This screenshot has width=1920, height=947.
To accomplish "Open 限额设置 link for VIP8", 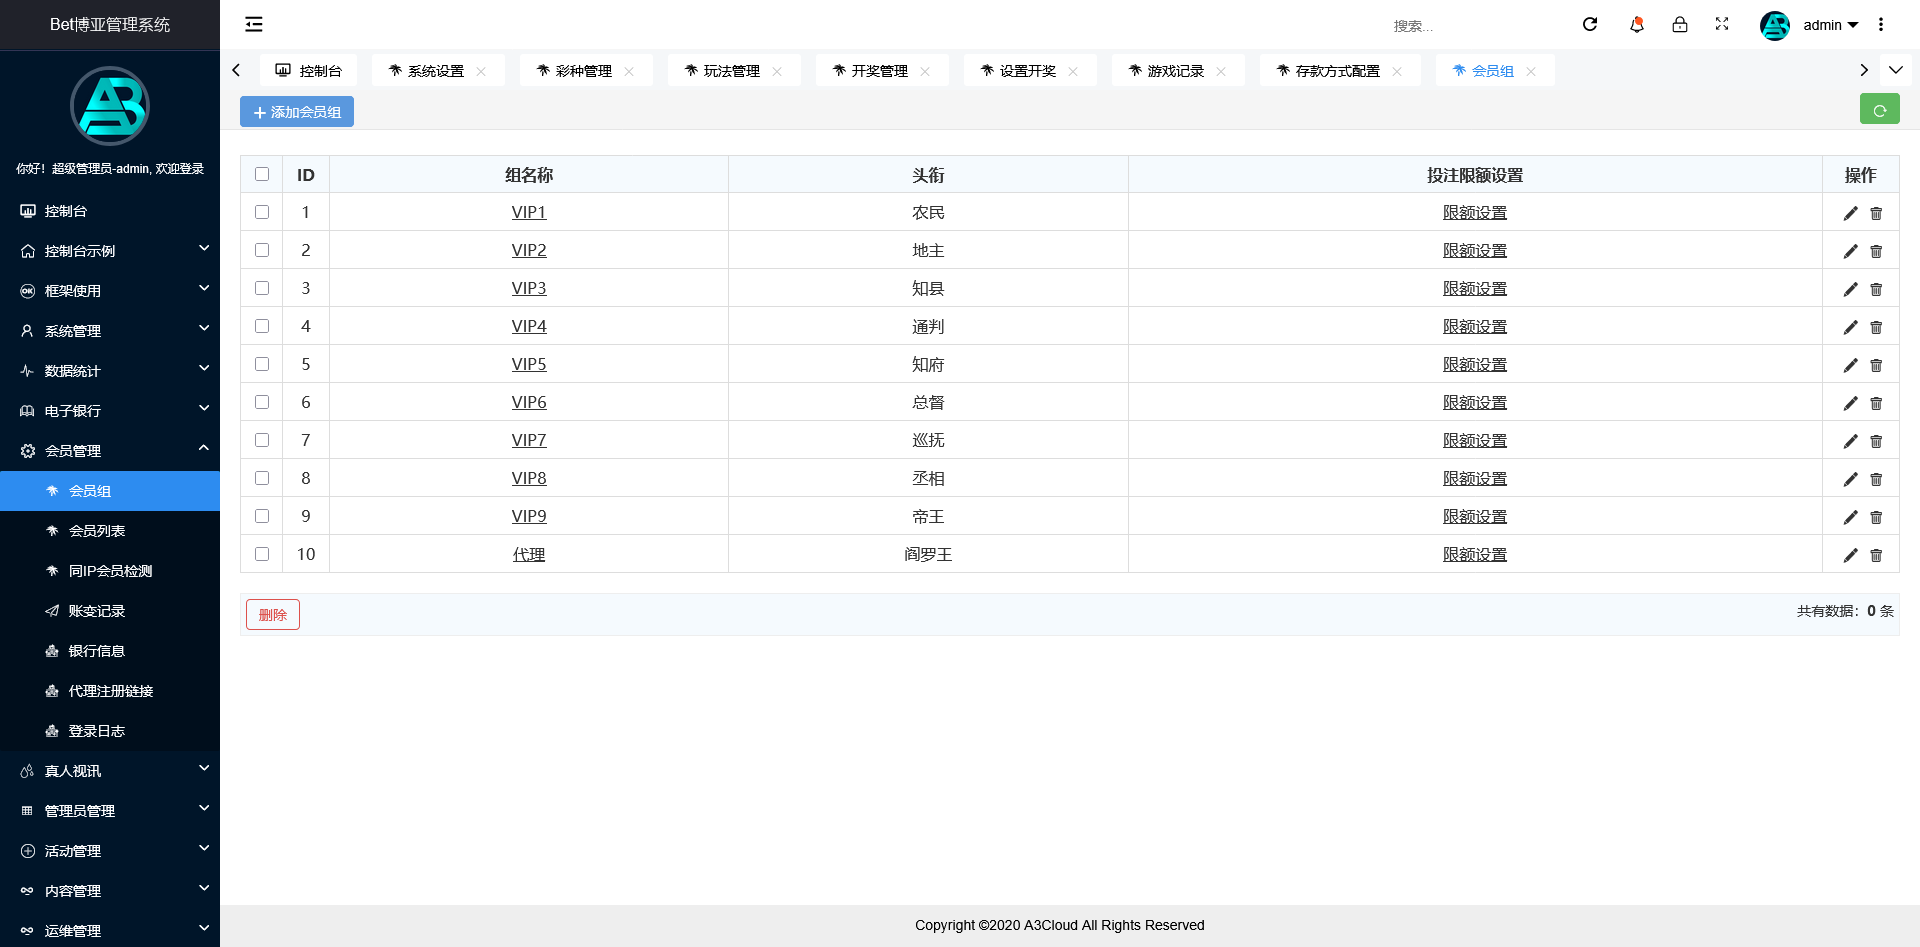I will coord(1475,479).
